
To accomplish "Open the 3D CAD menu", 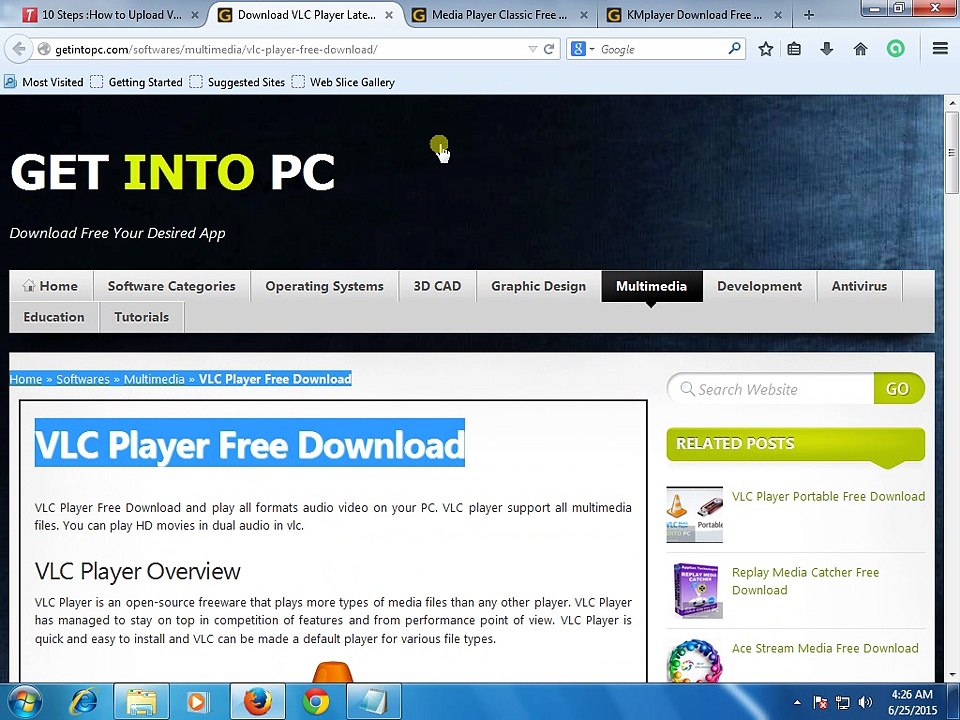I will [x=437, y=286].
